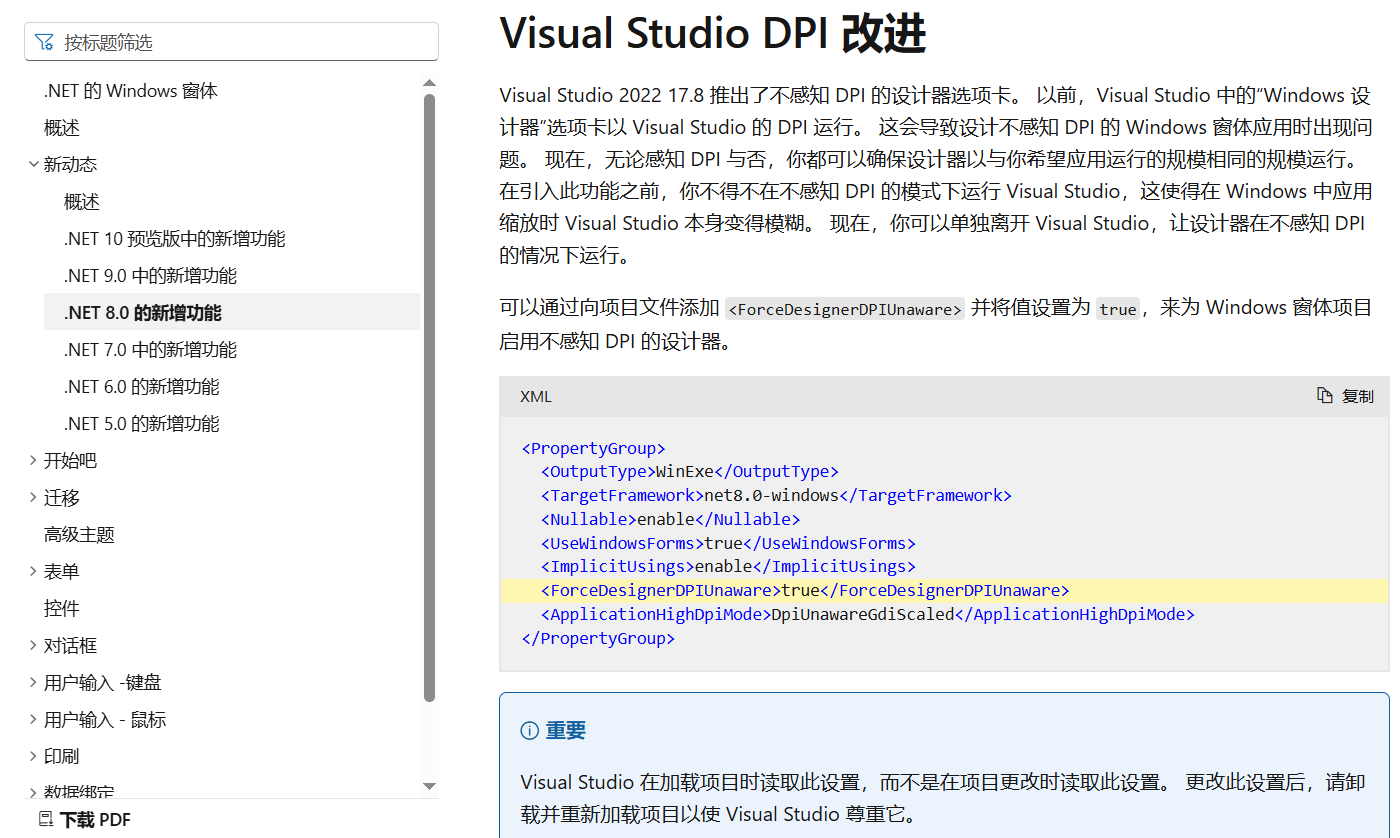Click the closing </PropertyGroup> code line

click(x=598, y=639)
